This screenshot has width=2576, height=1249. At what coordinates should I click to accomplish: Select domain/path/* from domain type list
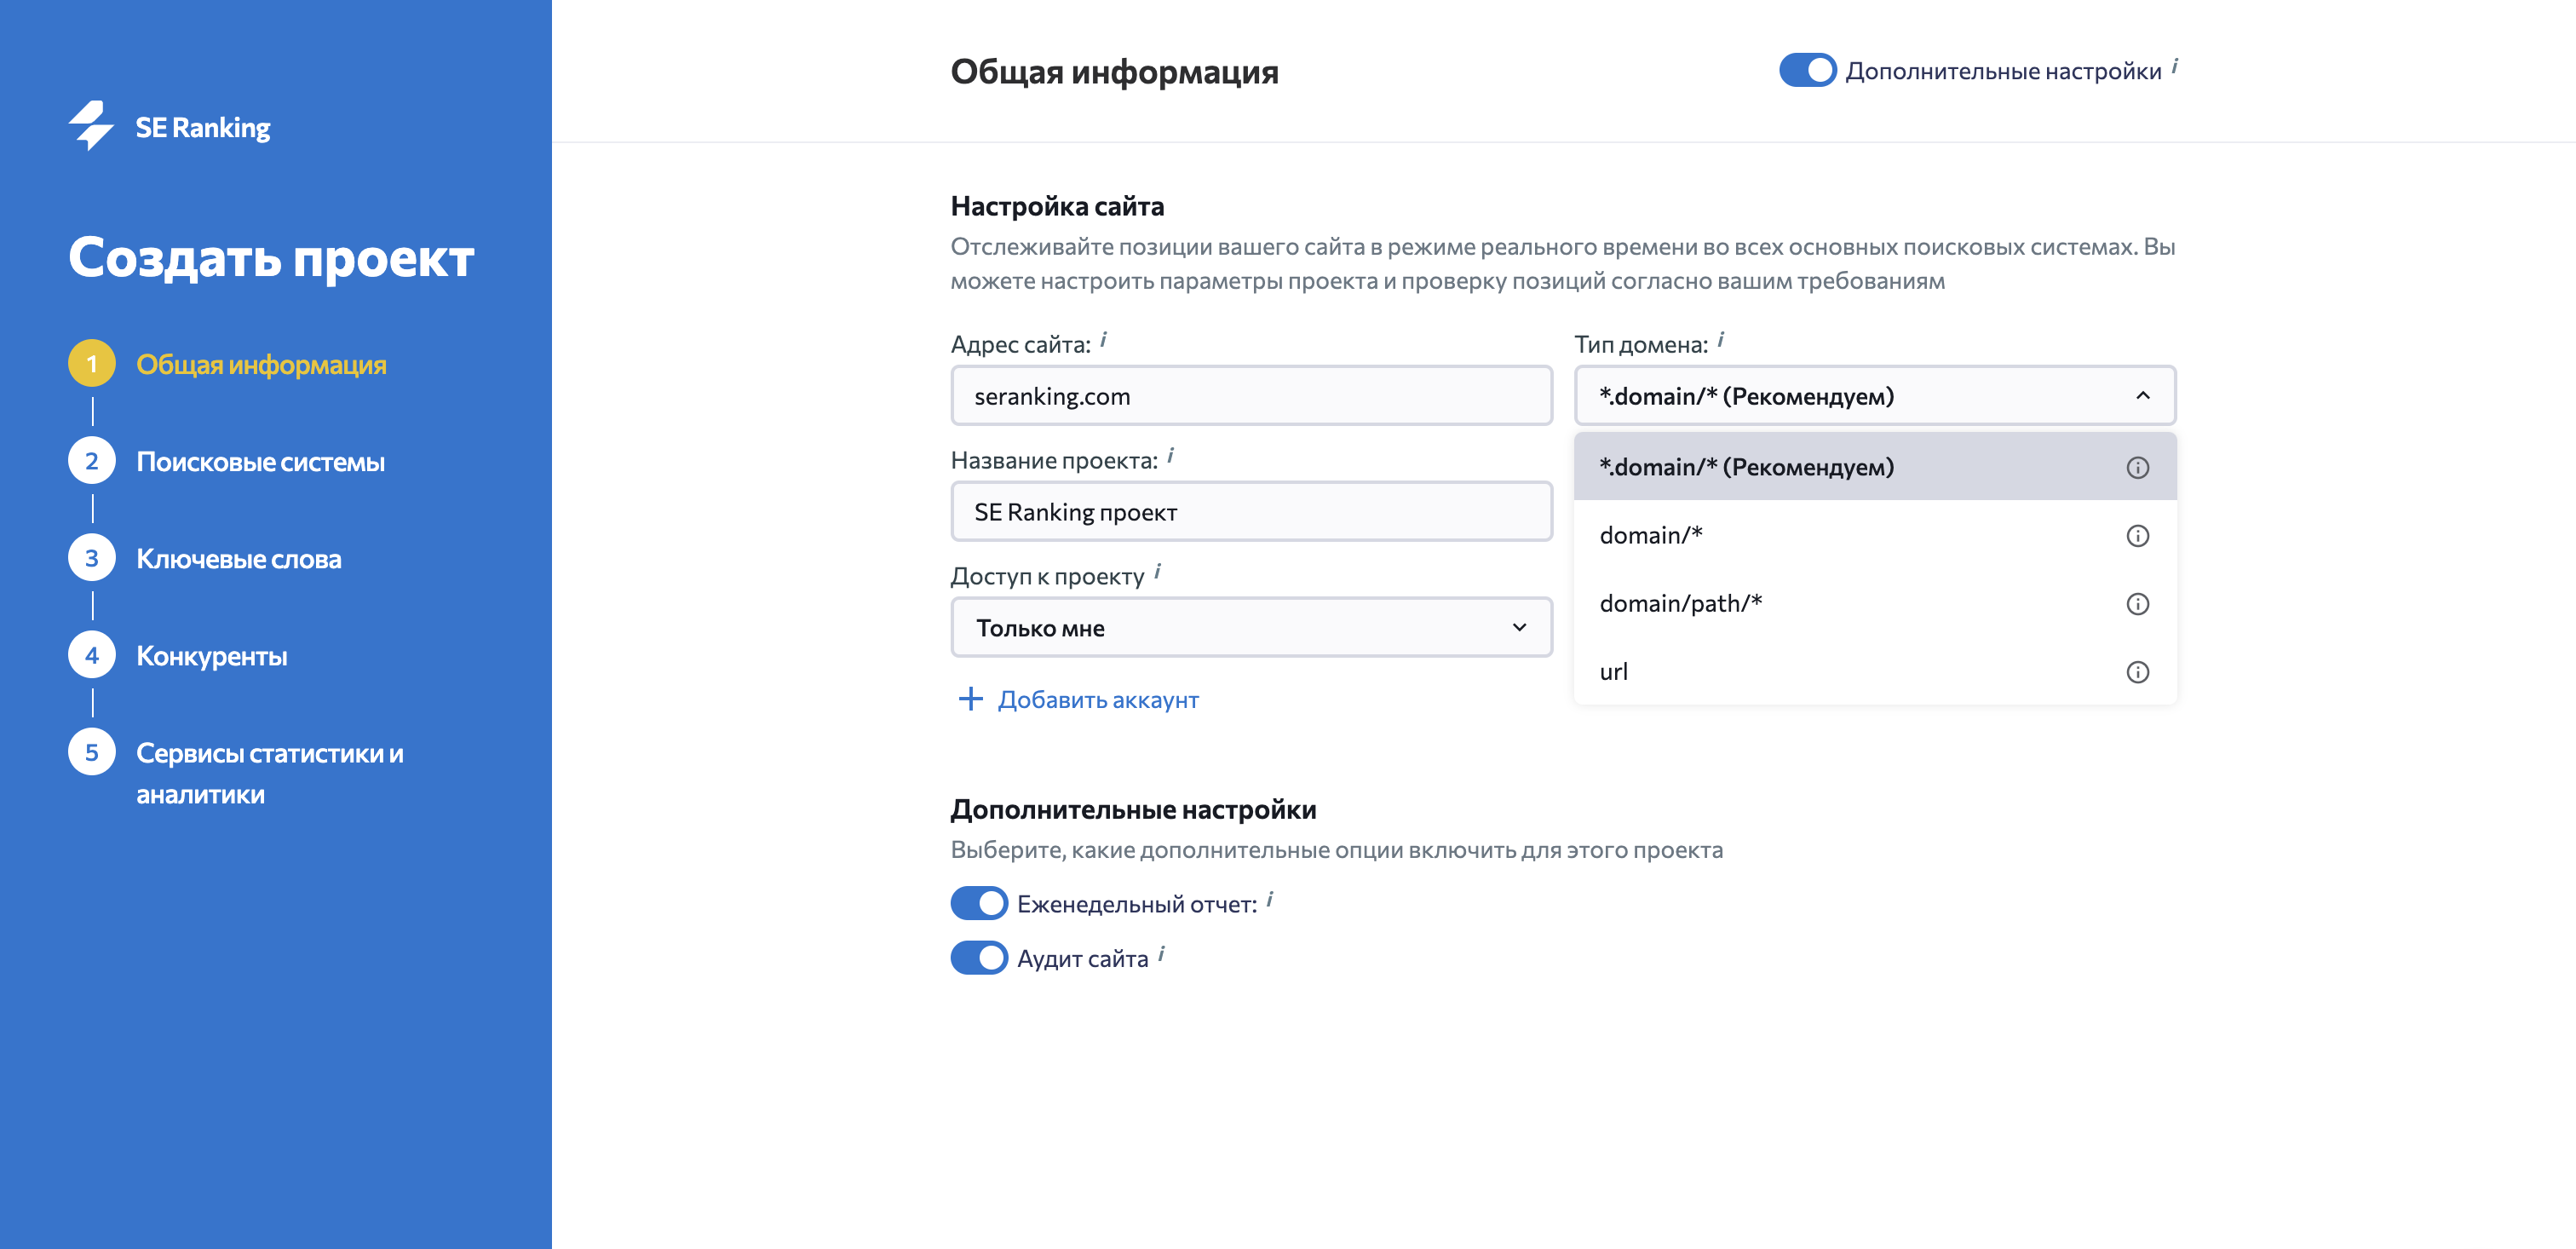[x=1681, y=604]
